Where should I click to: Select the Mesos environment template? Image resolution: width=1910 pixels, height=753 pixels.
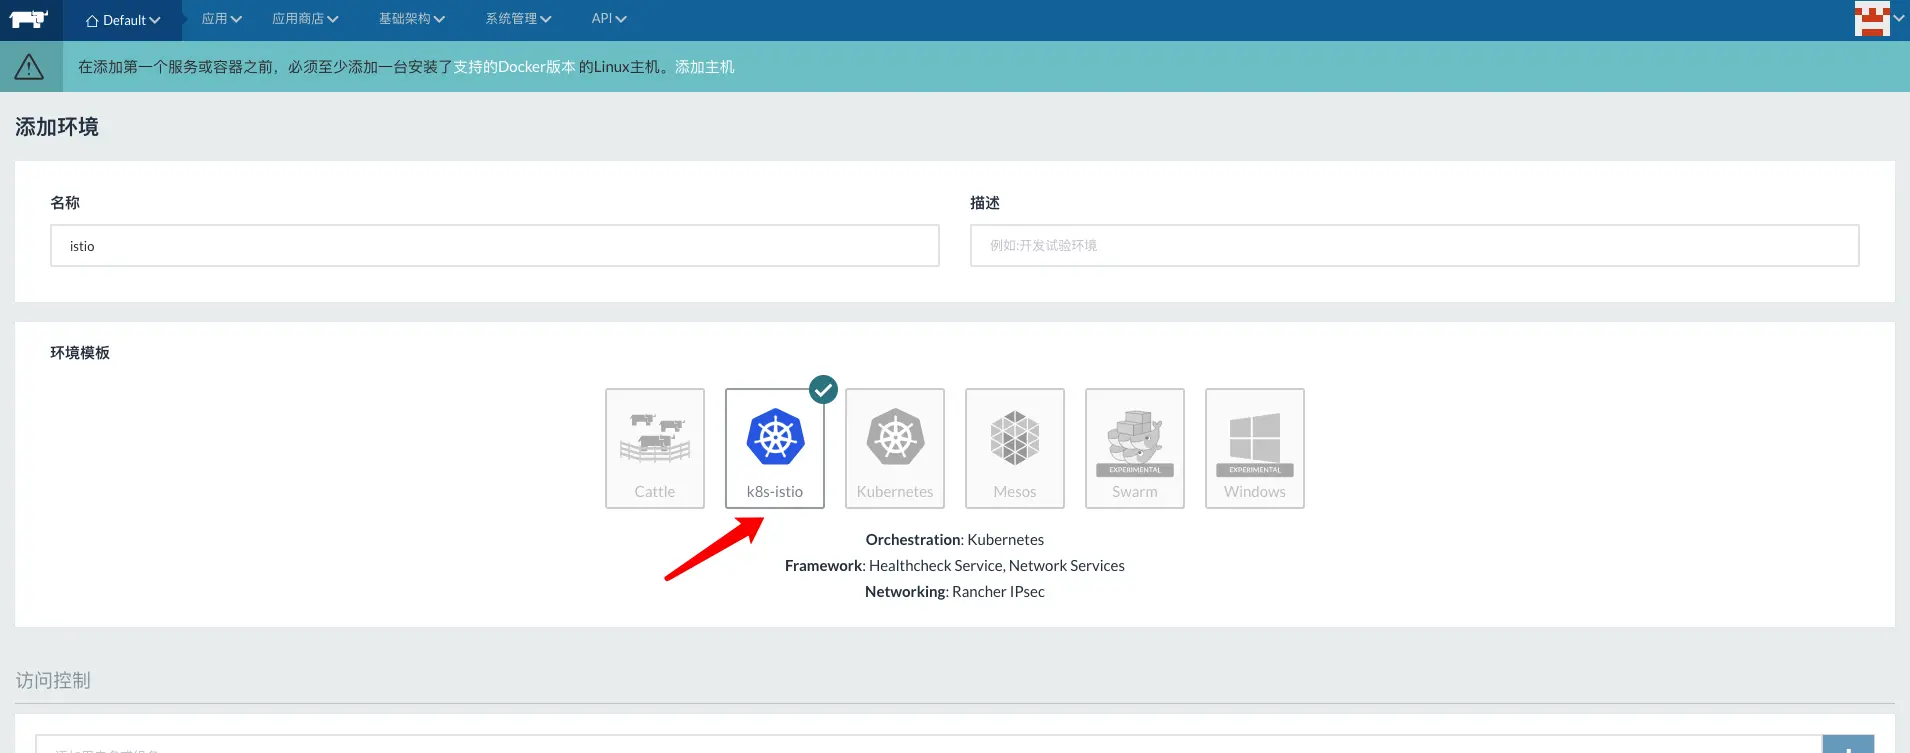click(x=1015, y=448)
